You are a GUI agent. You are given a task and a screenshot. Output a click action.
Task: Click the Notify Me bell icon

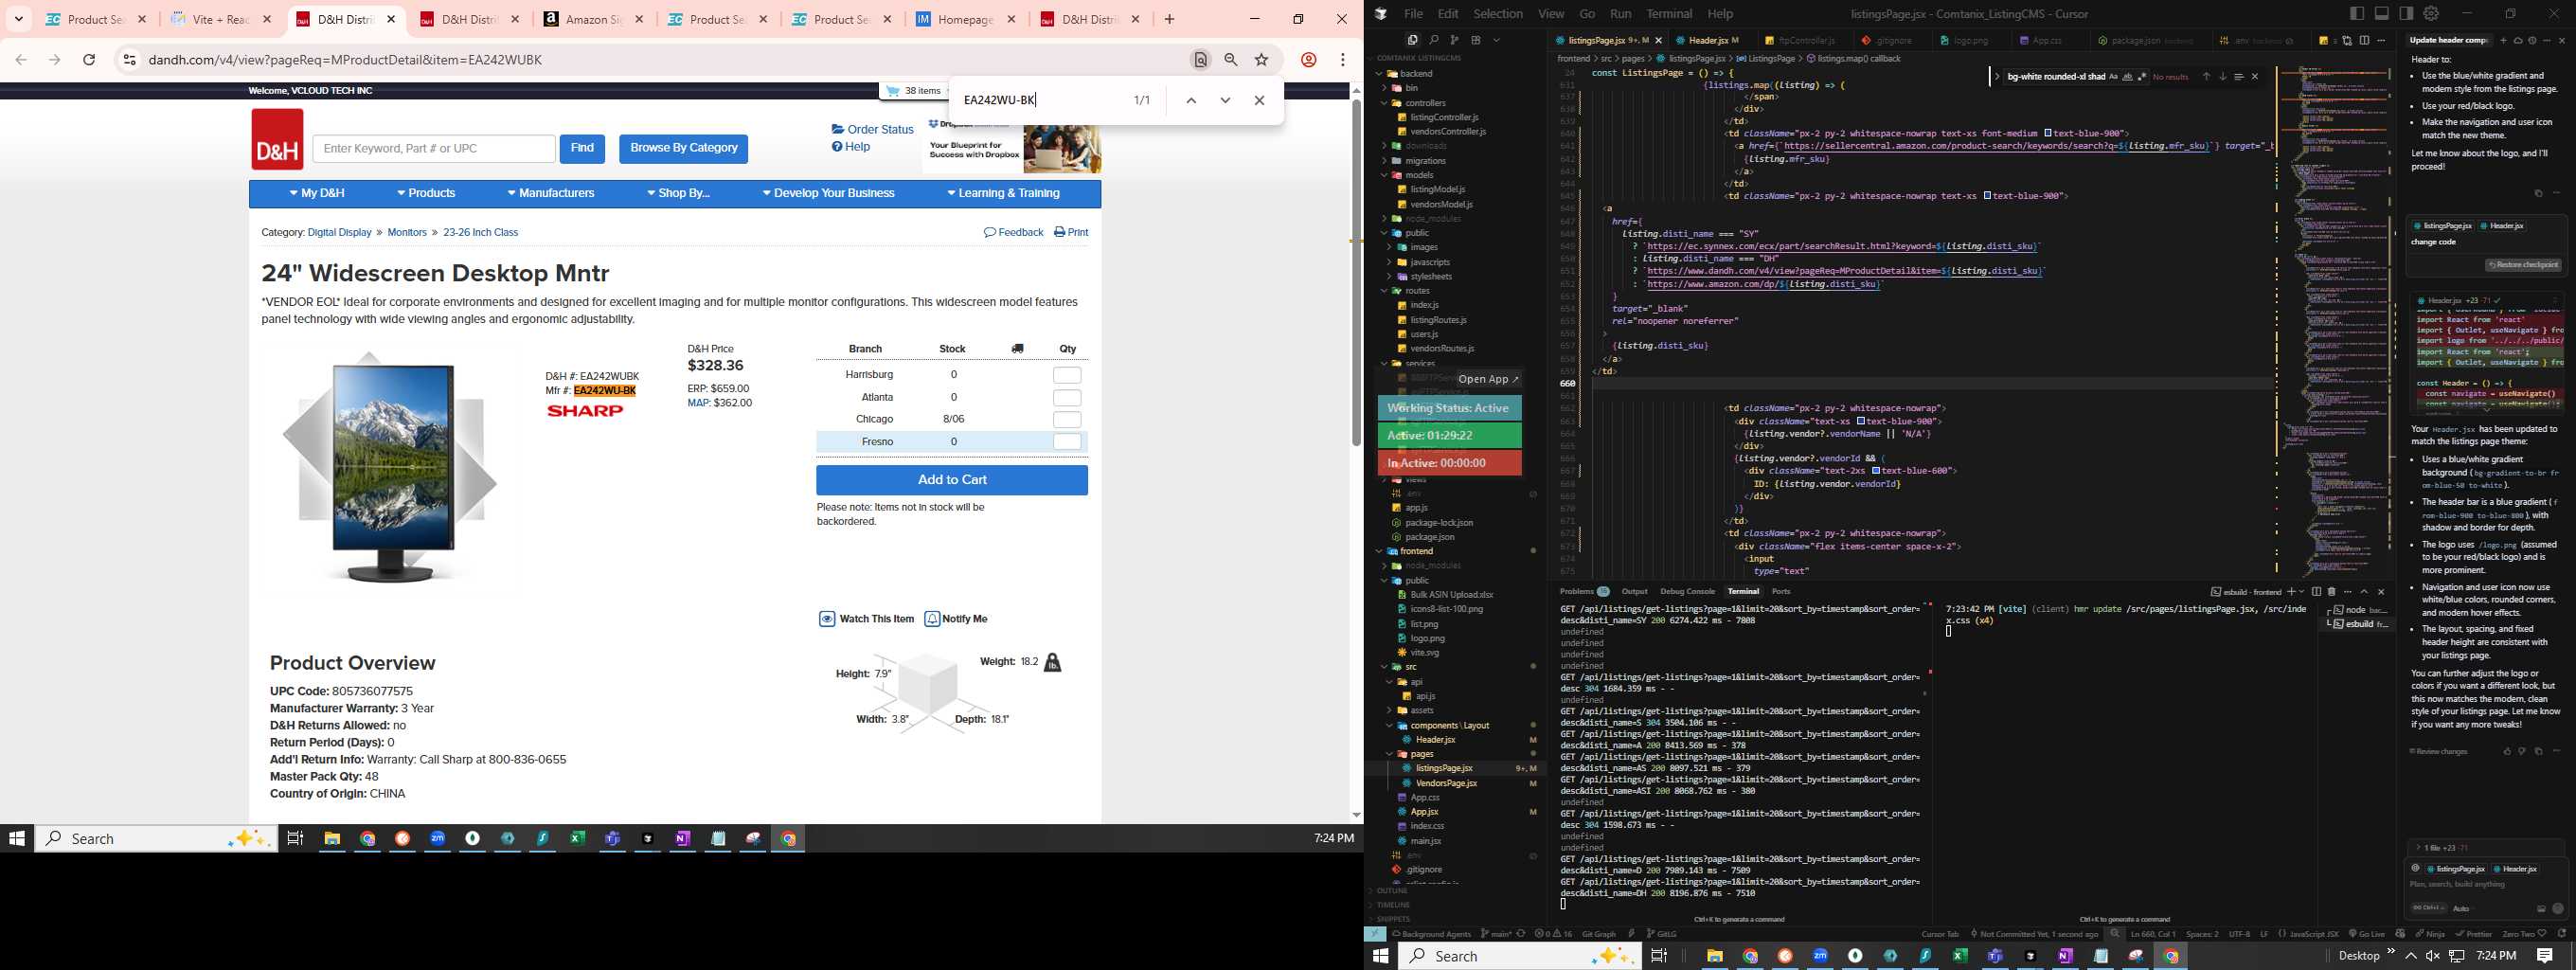[932, 619]
